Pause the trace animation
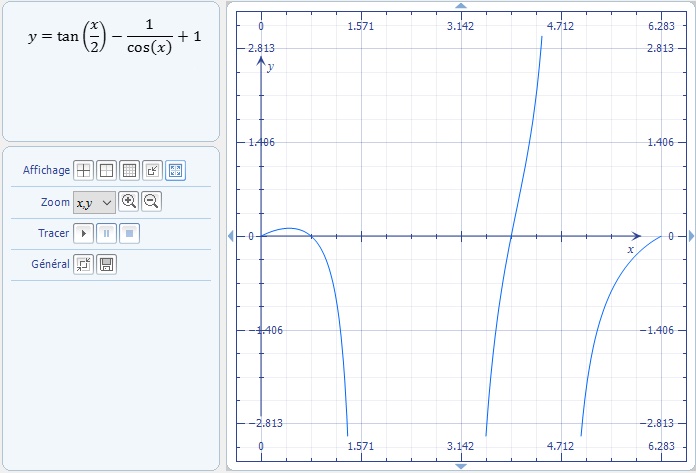Screen dimensions: 696x473 pyautogui.click(x=106, y=233)
